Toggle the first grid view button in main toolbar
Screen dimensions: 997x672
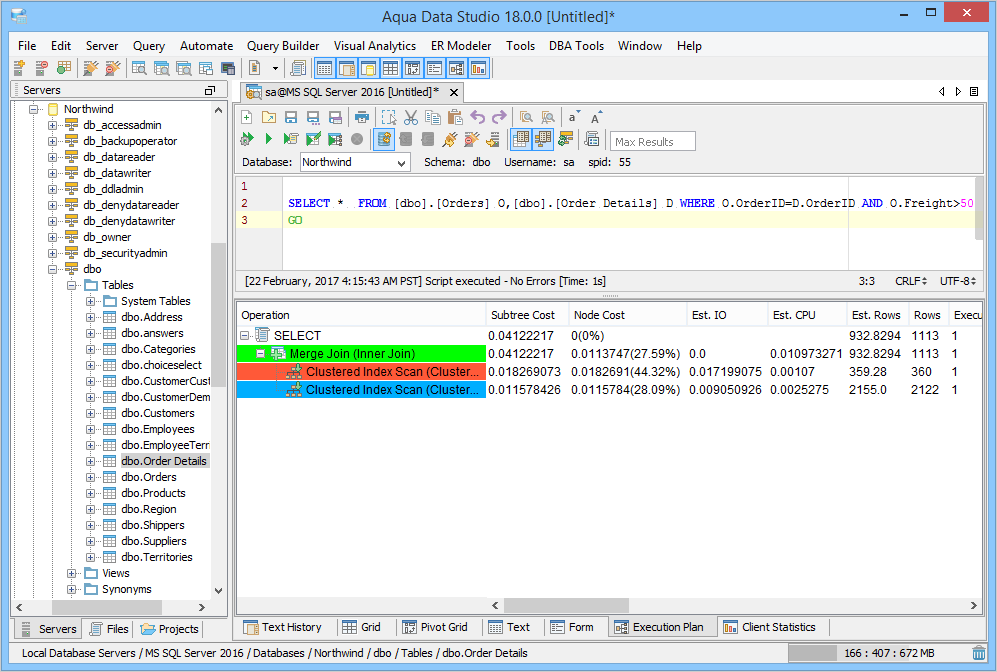tap(324, 68)
